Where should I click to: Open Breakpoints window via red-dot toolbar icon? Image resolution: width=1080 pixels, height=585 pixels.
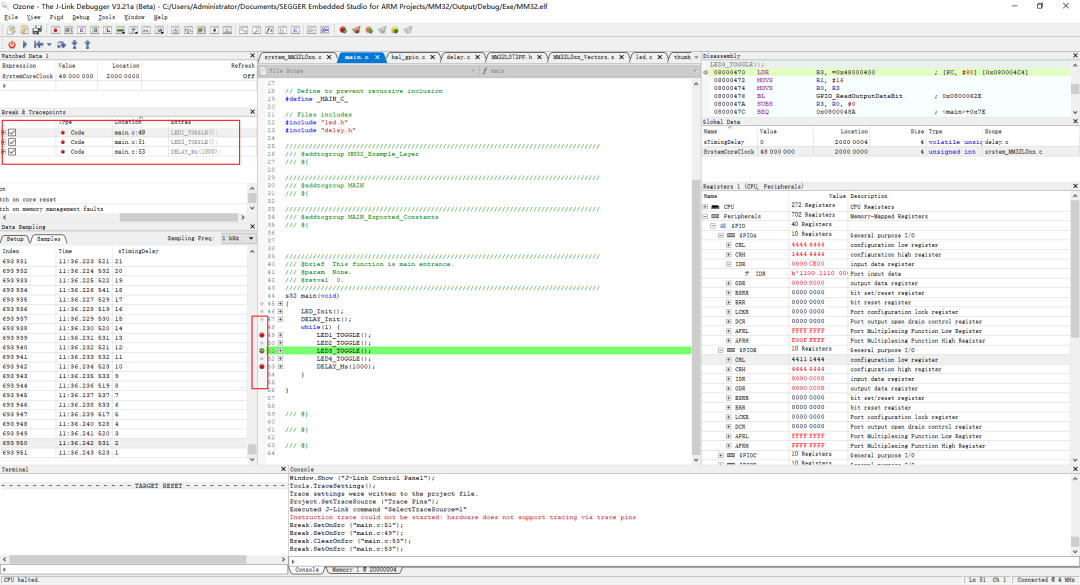(56, 30)
